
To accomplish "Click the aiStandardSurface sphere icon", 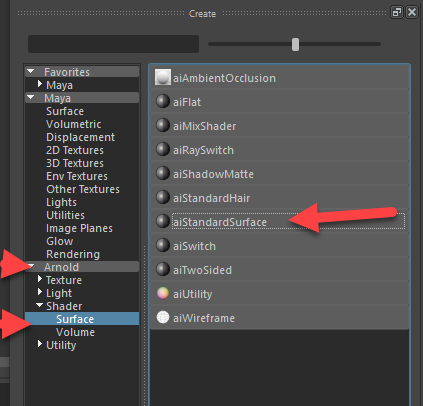I will click(163, 221).
